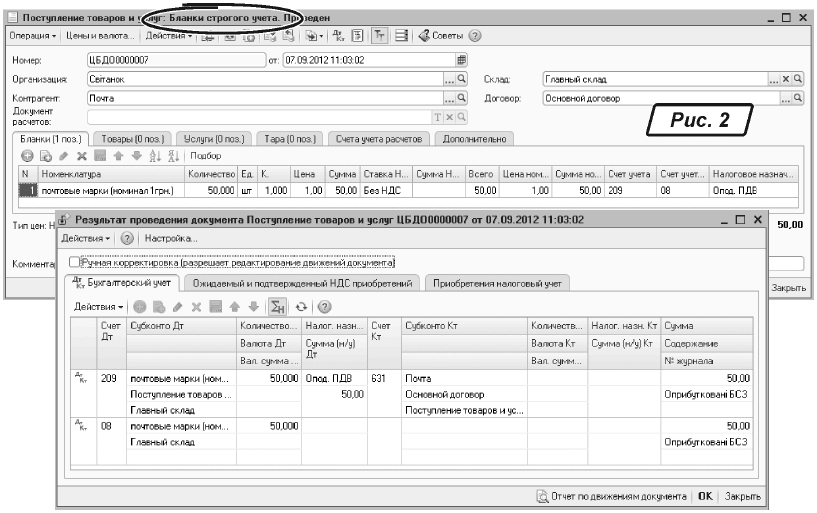Open Отчет по движениям документа

[612, 495]
